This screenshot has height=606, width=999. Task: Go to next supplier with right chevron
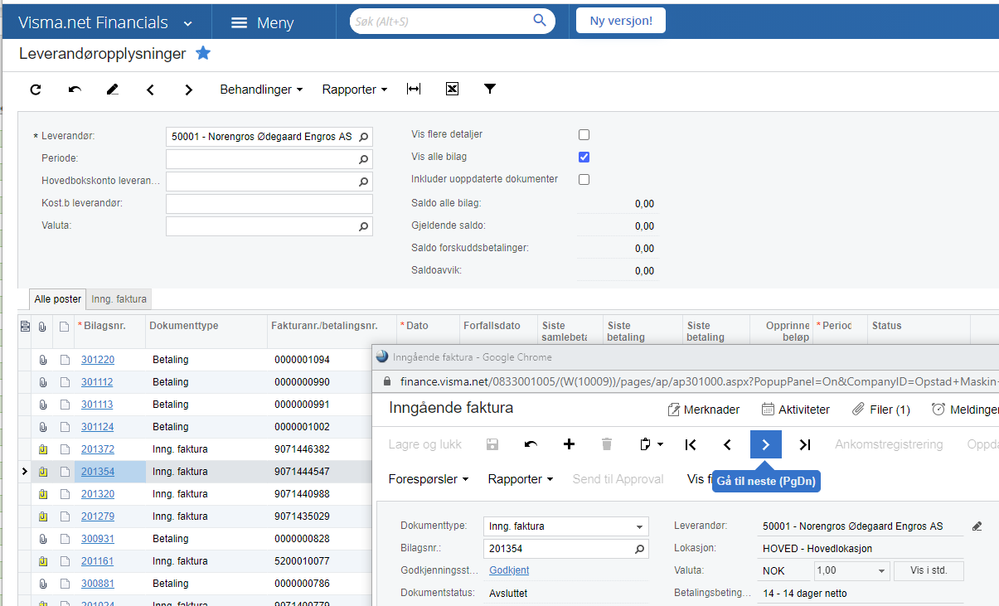[x=189, y=90]
